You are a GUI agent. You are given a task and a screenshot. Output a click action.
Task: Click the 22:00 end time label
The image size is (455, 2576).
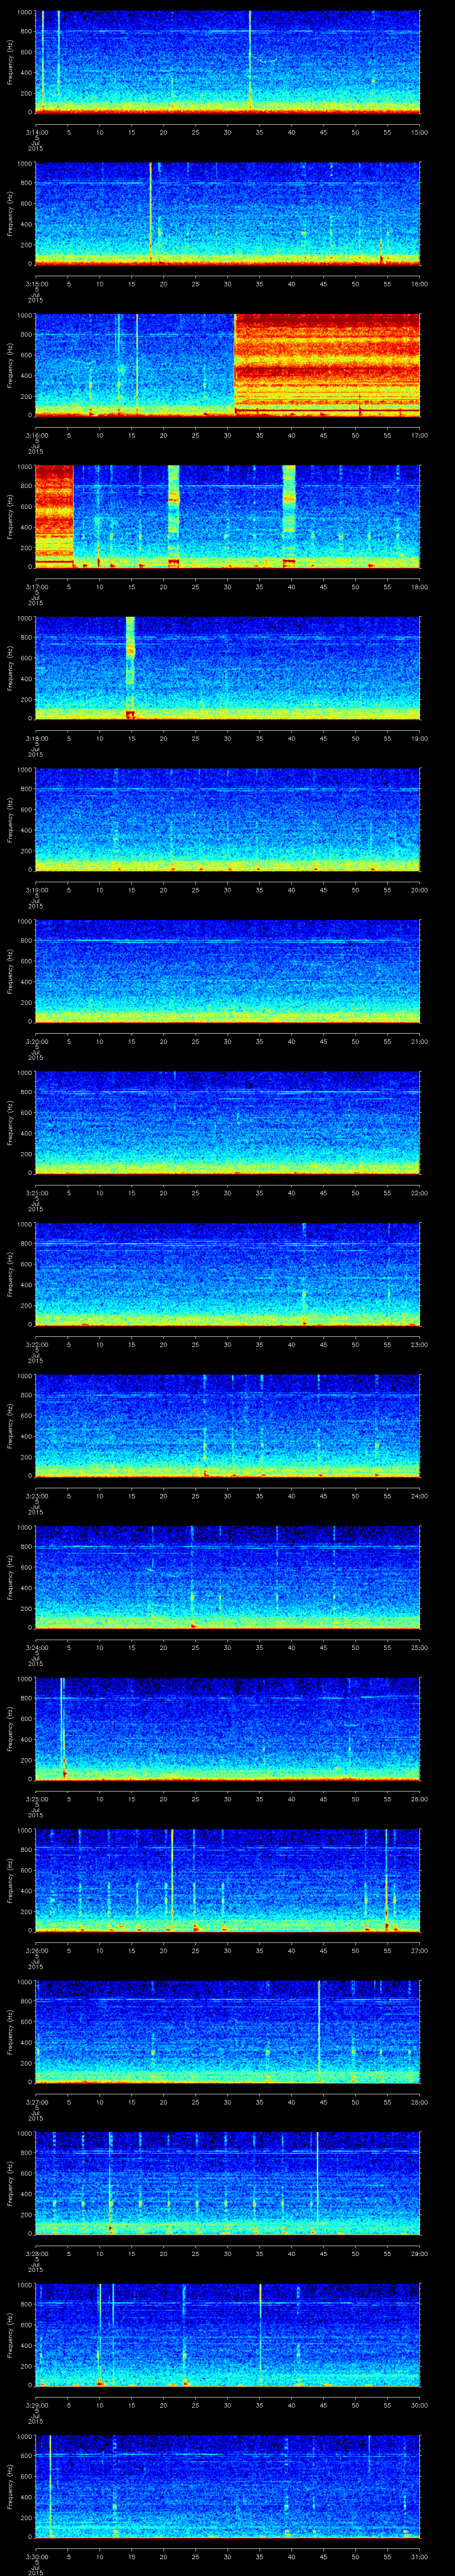click(x=419, y=1192)
